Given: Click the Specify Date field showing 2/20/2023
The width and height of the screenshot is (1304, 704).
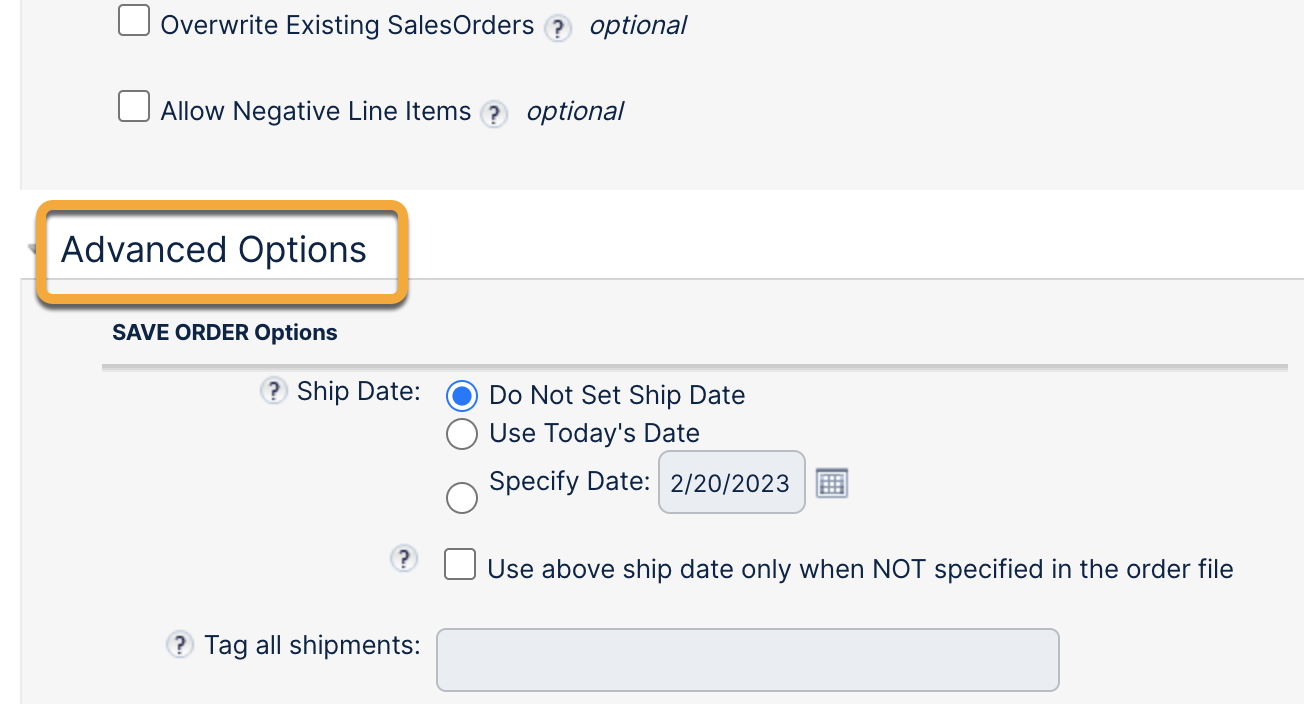Looking at the screenshot, I should tap(731, 483).
